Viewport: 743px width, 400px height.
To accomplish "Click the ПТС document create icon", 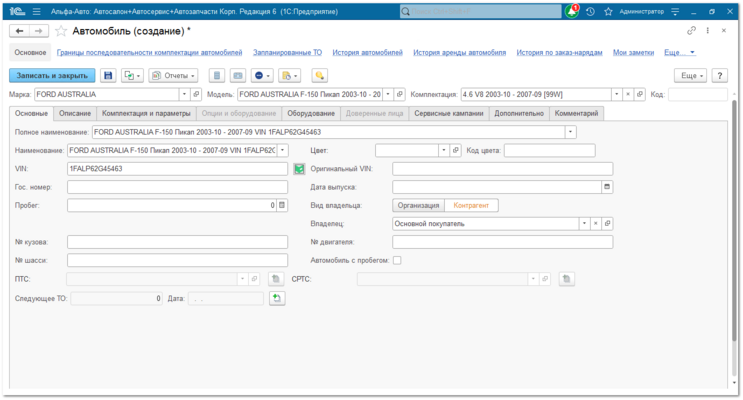I will coord(276,279).
